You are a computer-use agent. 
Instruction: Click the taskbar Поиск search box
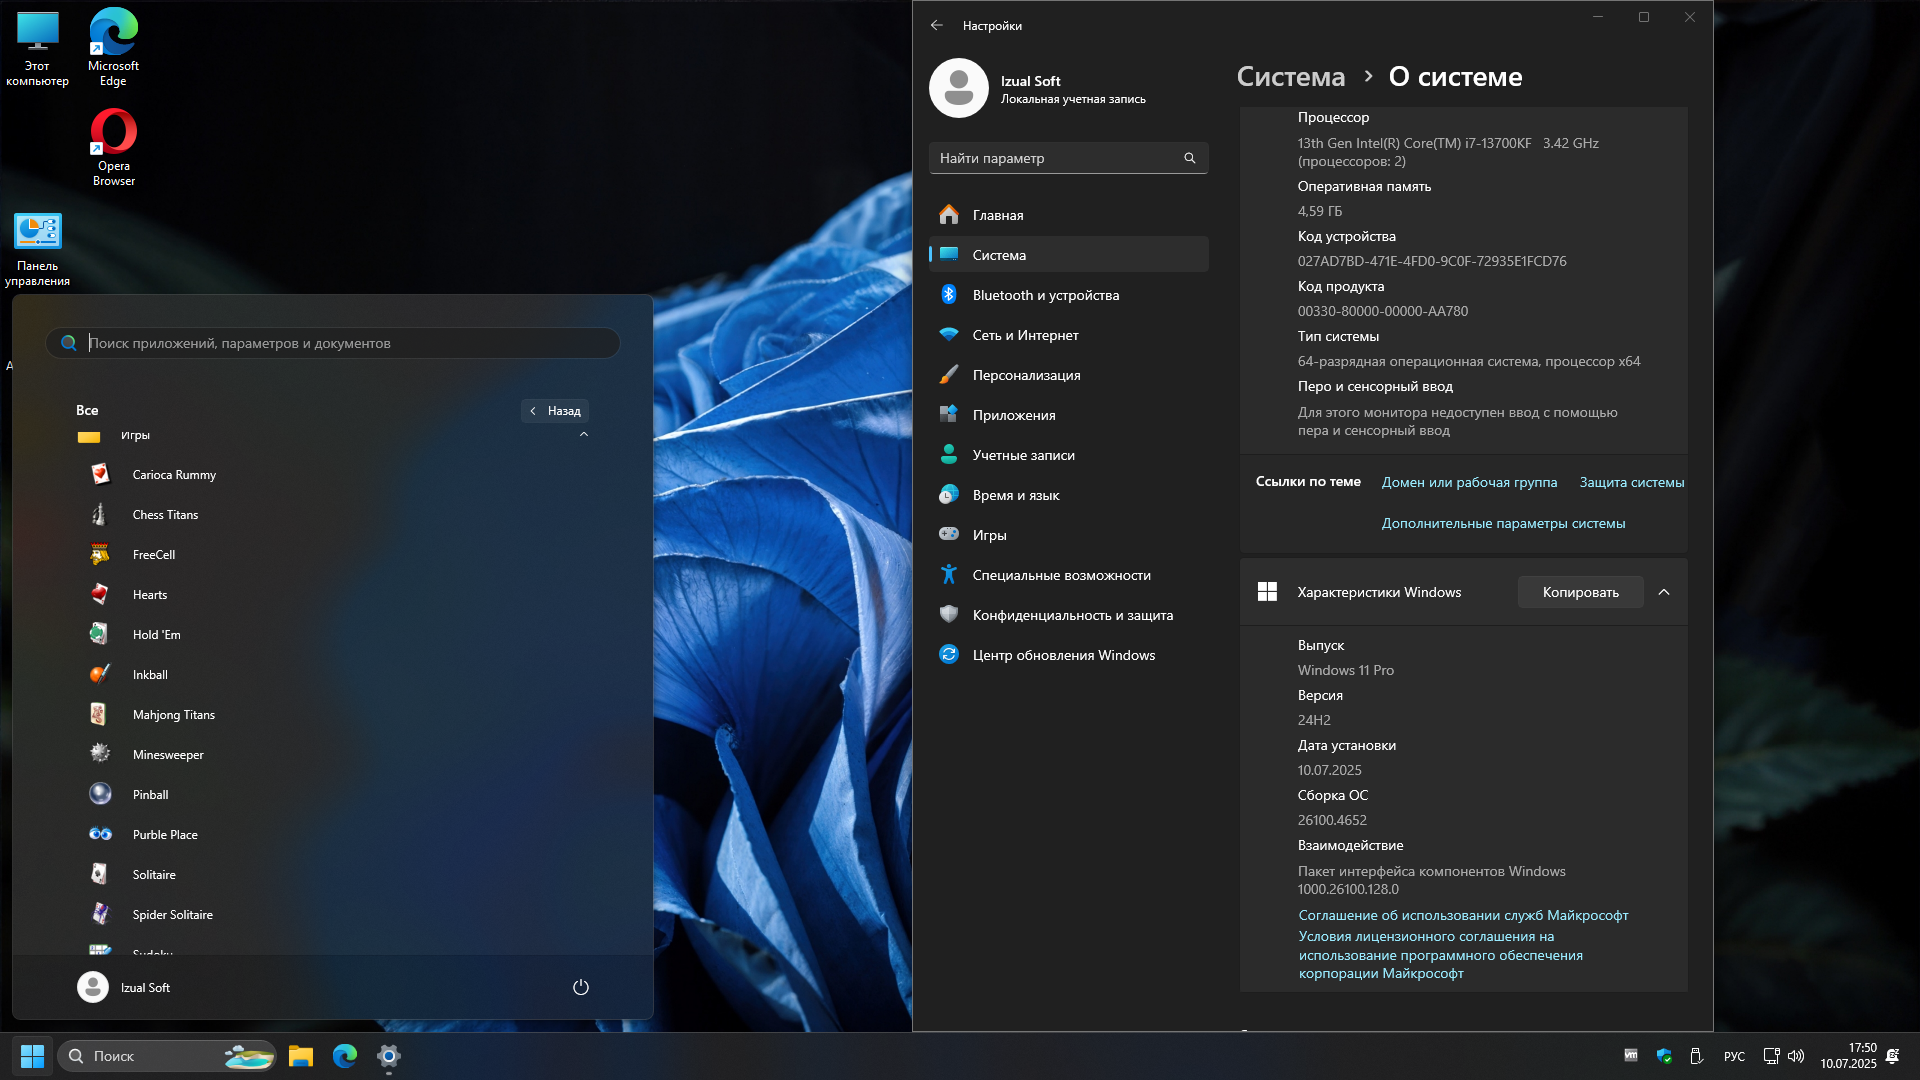[x=167, y=1056]
